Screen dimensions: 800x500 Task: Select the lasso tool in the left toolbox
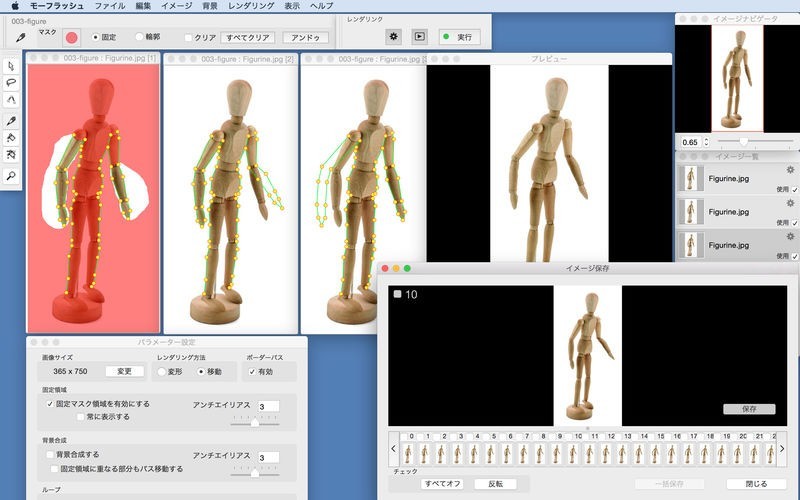click(11, 83)
